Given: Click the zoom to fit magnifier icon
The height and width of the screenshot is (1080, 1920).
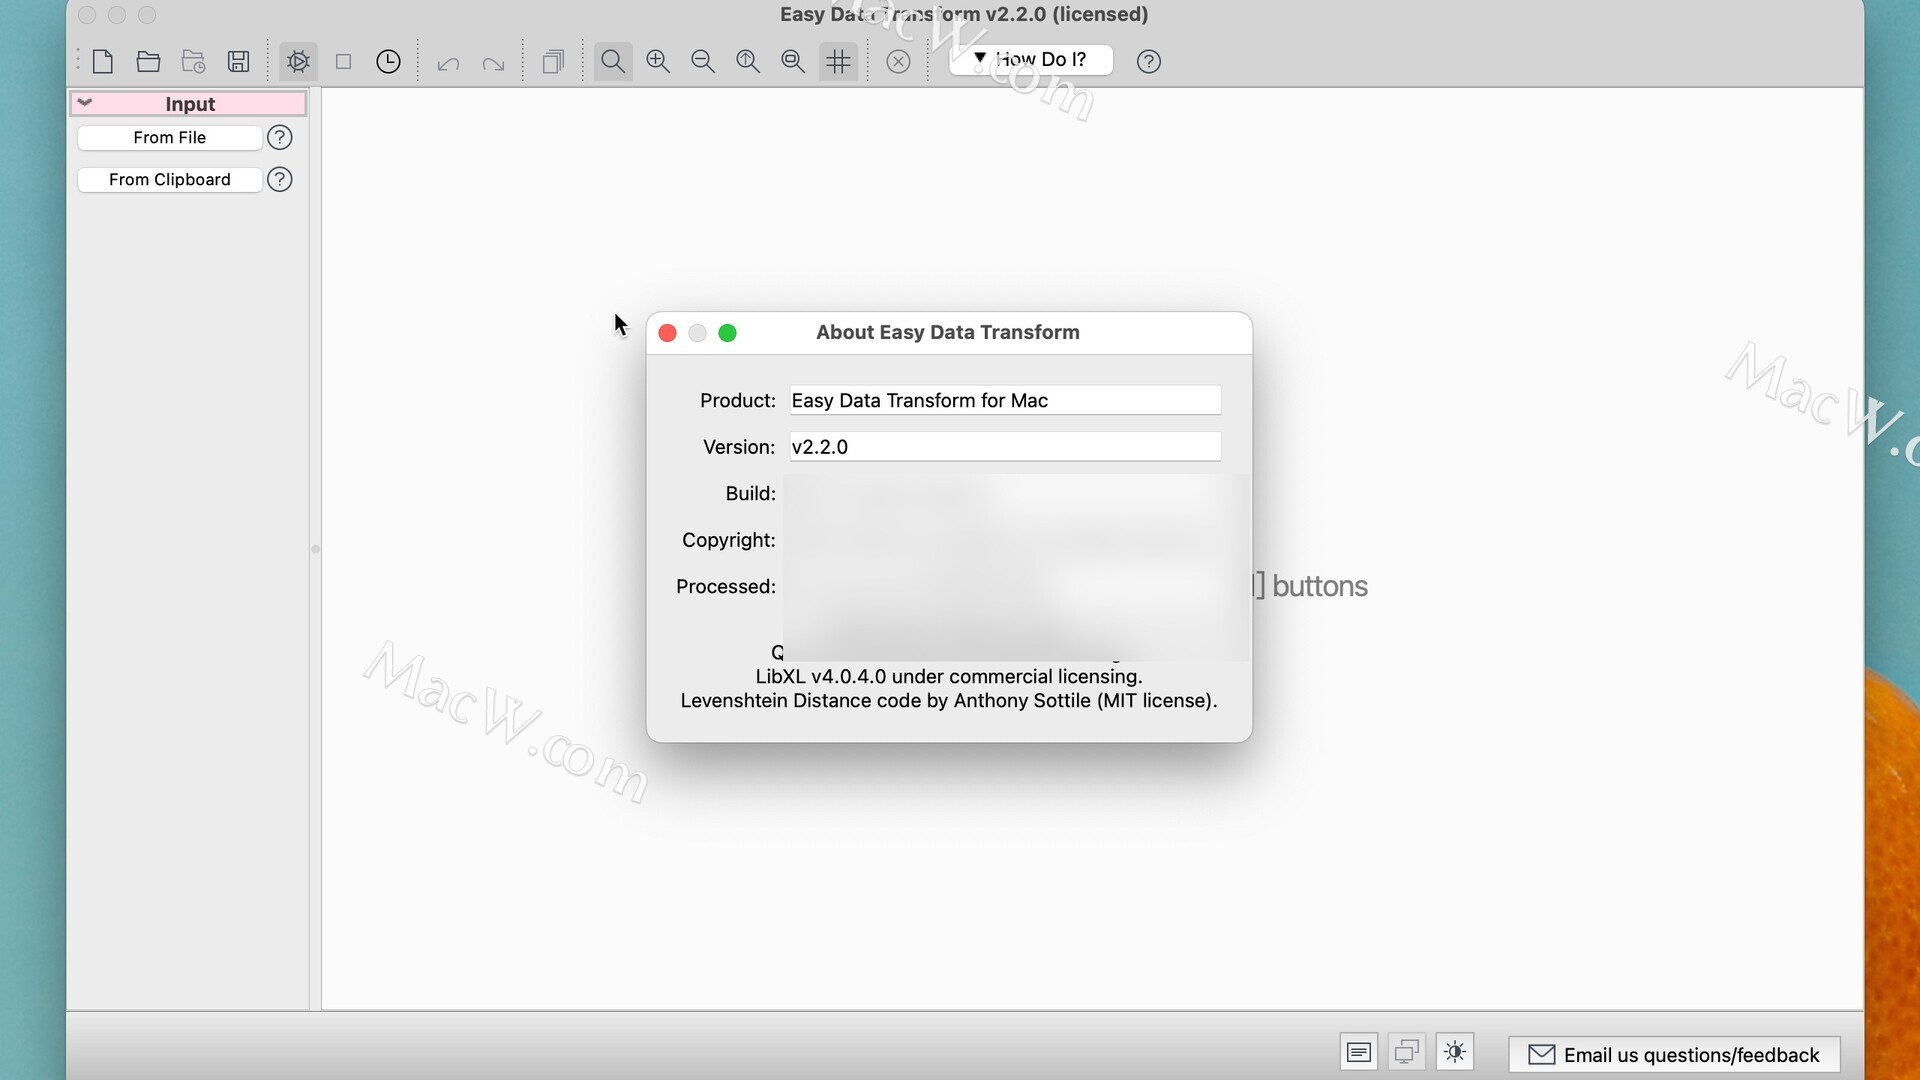Looking at the screenshot, I should 748,62.
